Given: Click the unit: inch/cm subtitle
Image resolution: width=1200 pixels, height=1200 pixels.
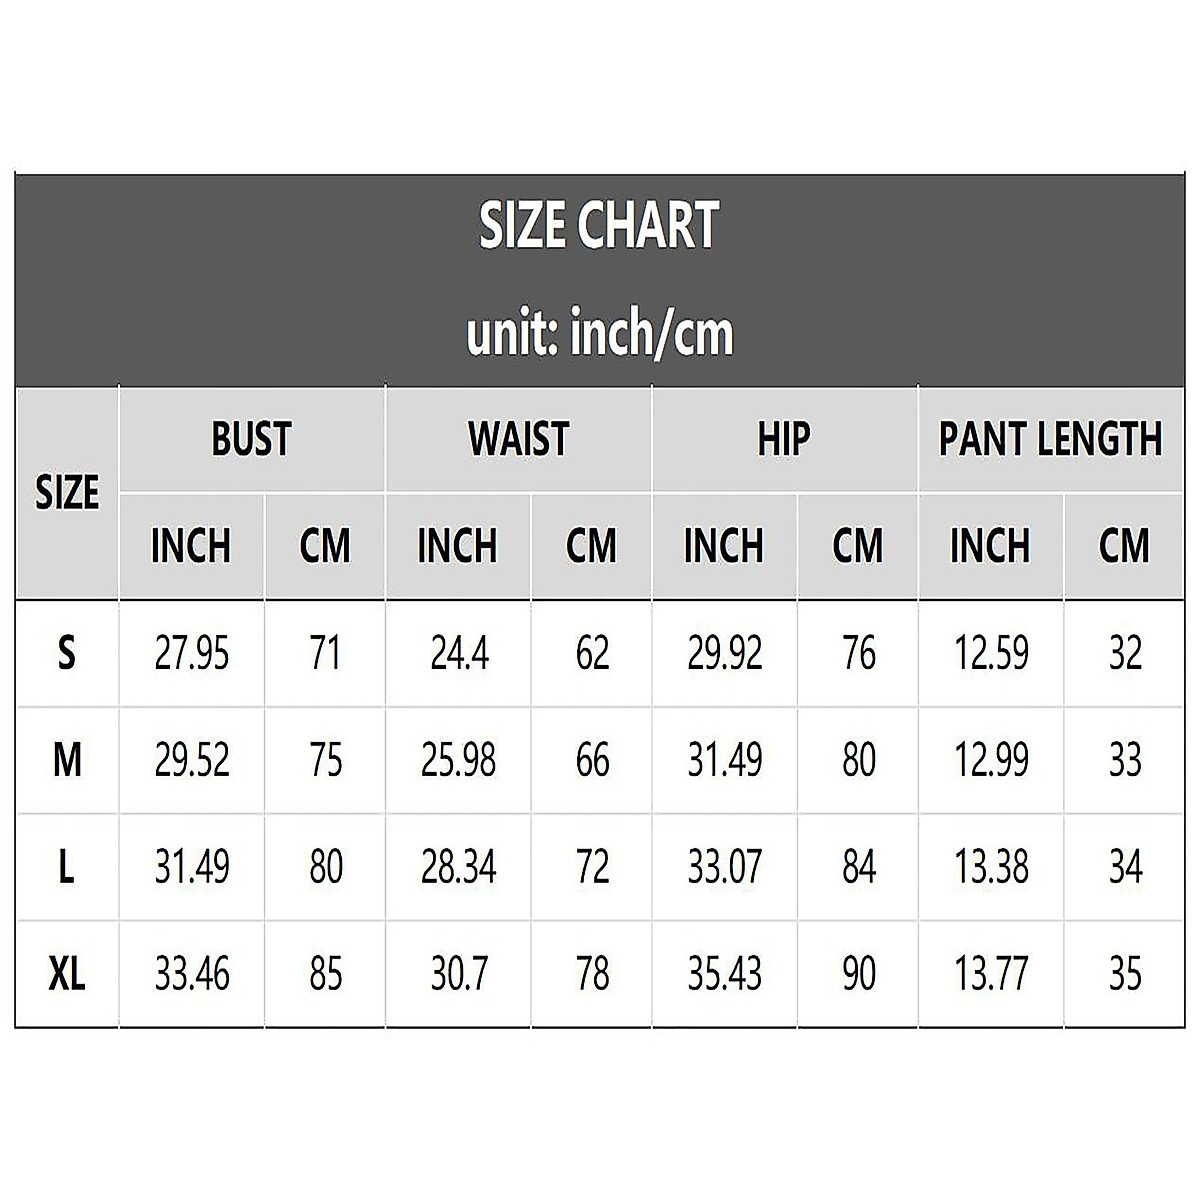Looking at the screenshot, I should click(599, 334).
